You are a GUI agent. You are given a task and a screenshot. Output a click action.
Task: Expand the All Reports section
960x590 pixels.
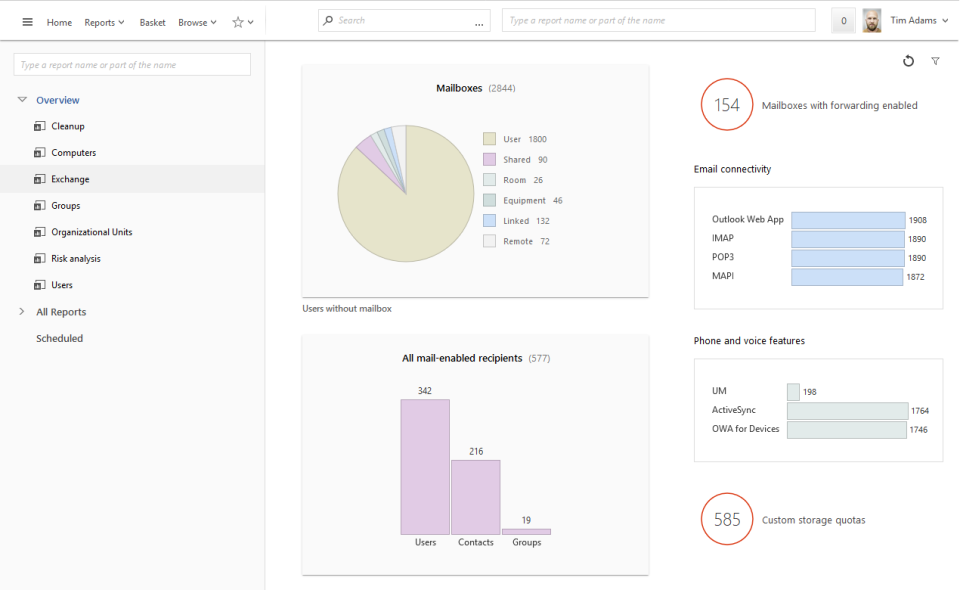click(20, 311)
